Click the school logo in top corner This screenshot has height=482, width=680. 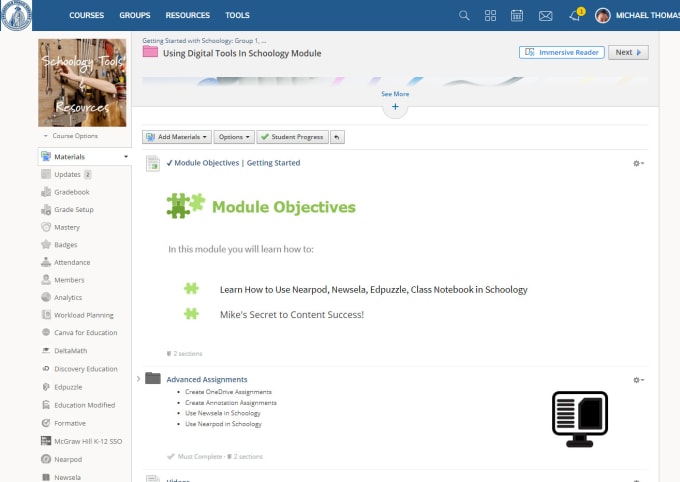pyautogui.click(x=16, y=15)
